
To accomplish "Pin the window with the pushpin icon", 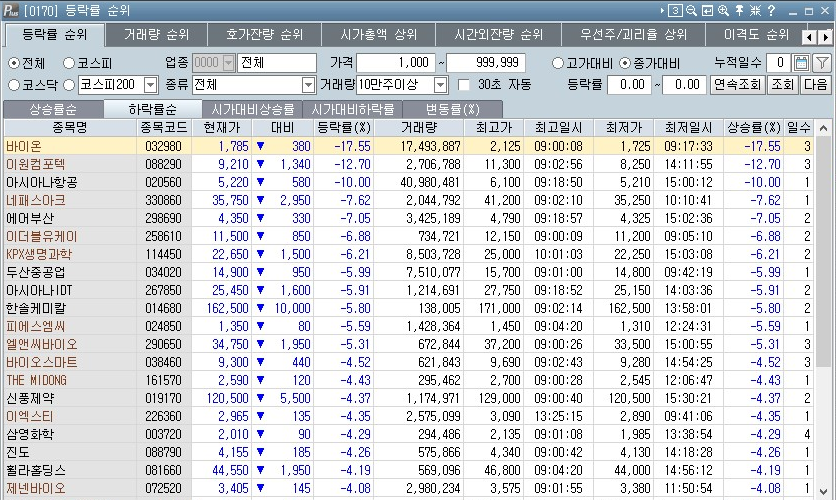I will [x=739, y=10].
